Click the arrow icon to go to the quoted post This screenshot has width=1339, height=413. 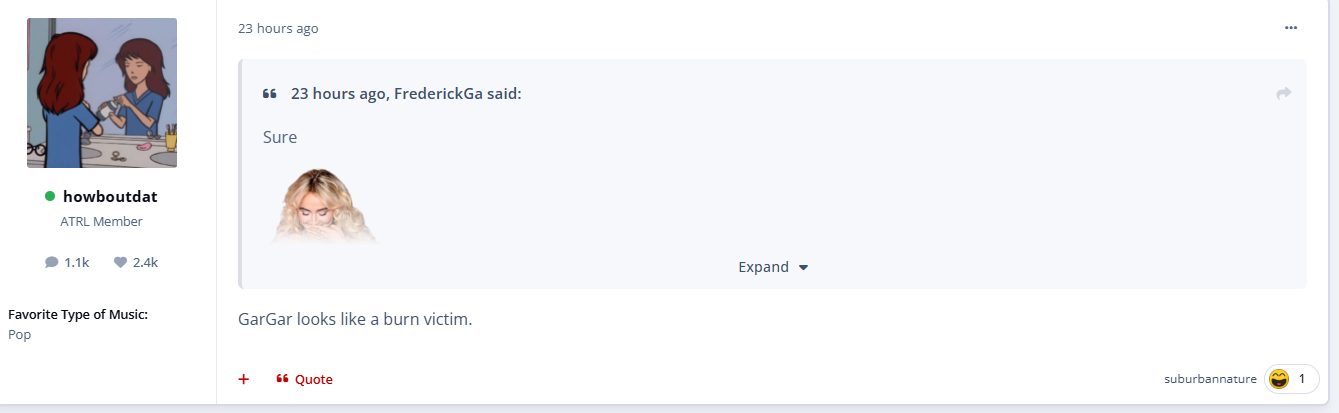pyautogui.click(x=1284, y=94)
